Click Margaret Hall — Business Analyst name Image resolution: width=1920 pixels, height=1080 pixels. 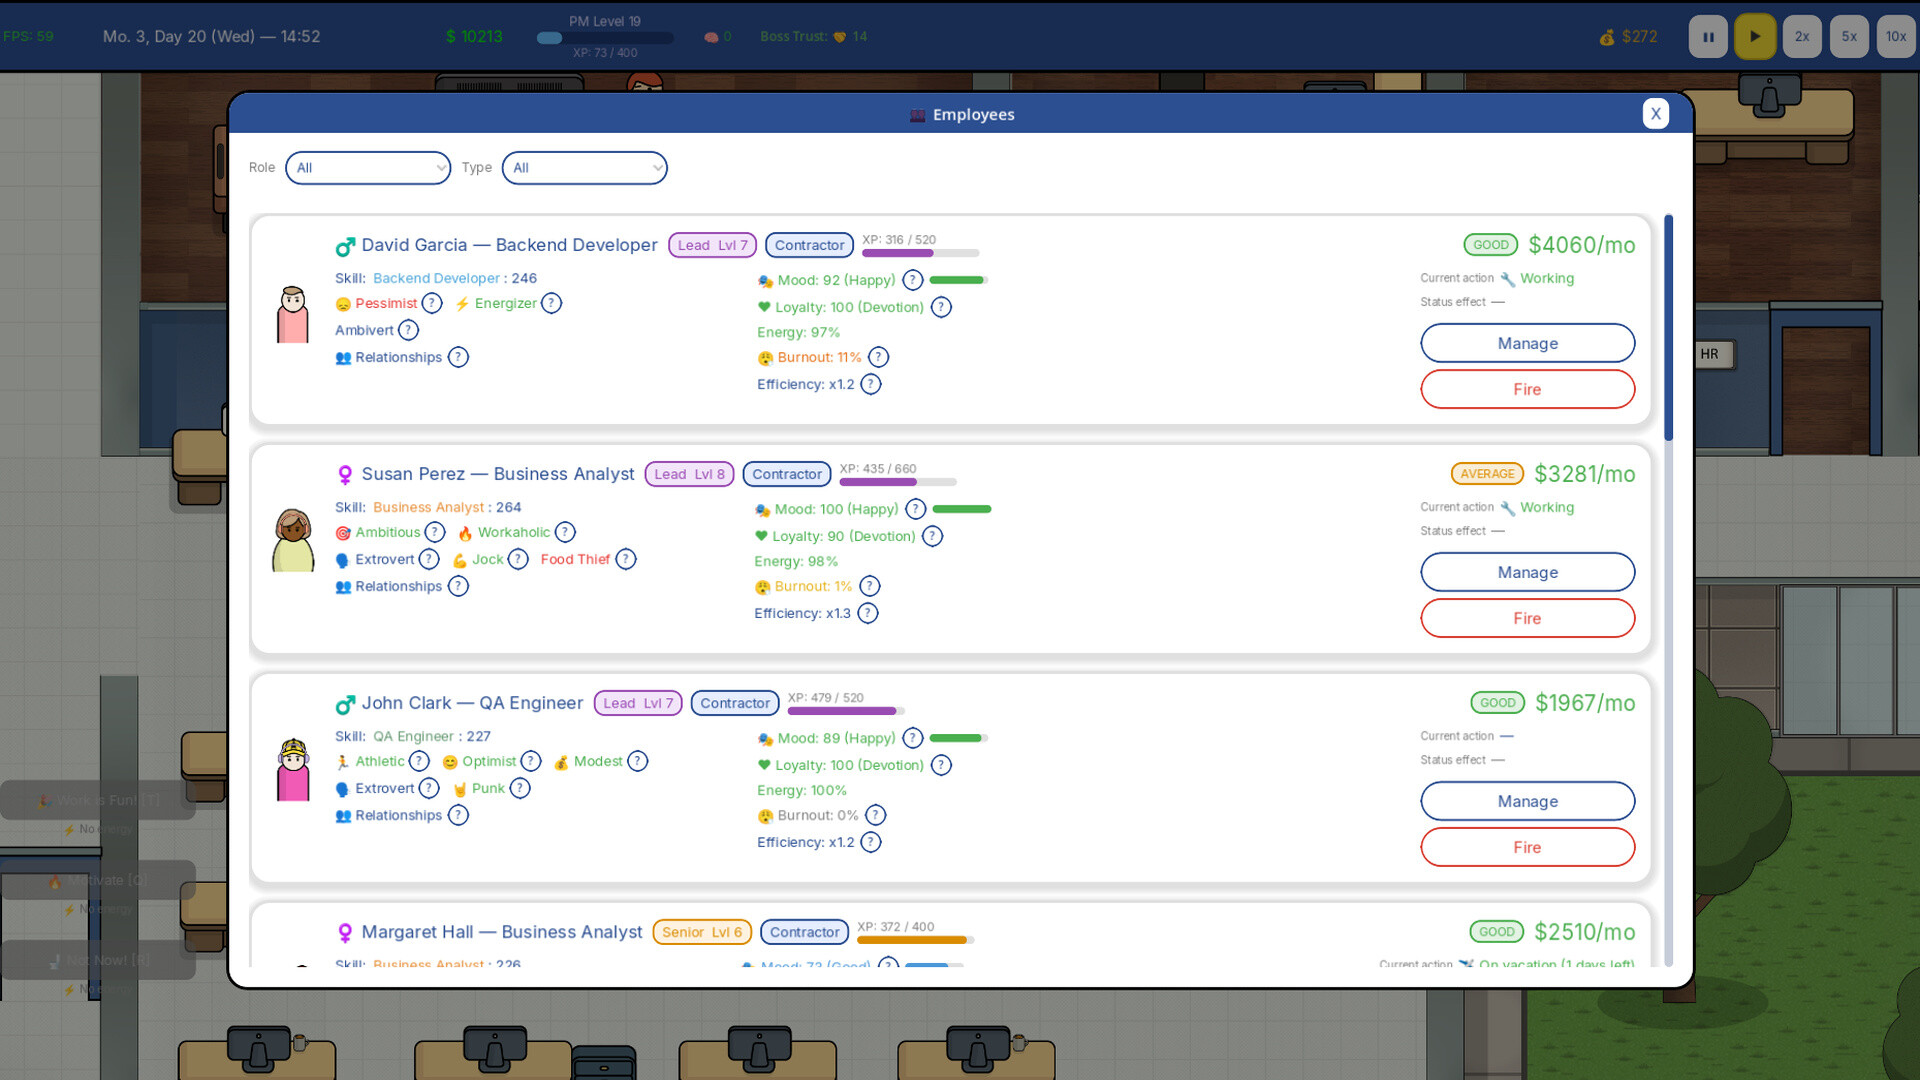coord(502,932)
